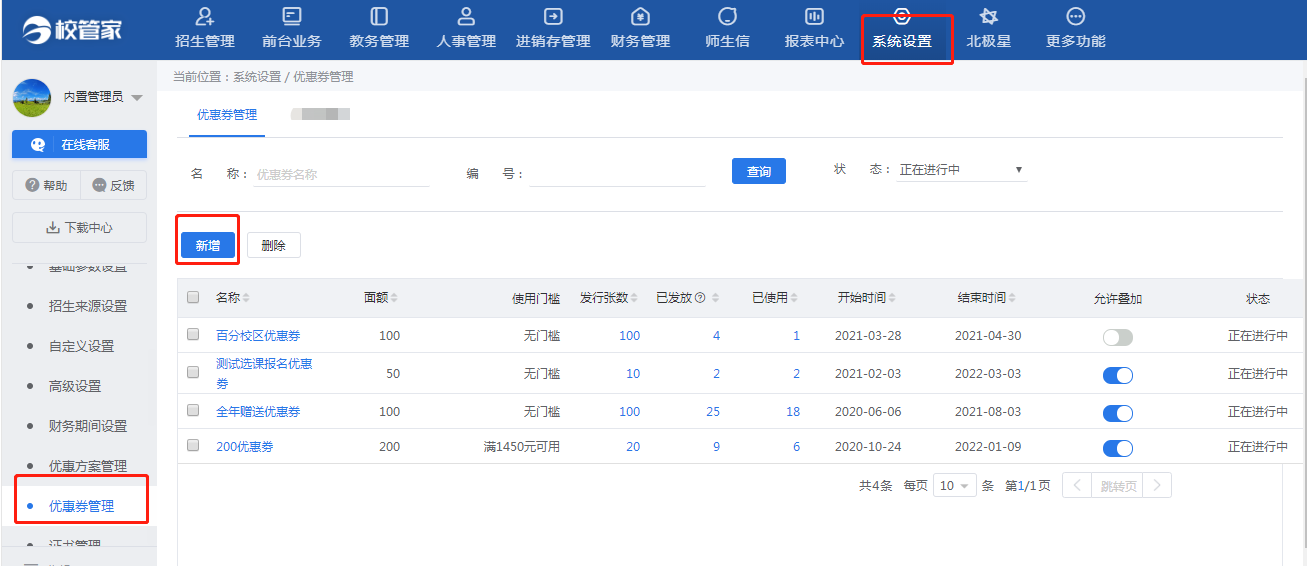Viewport: 1307px width, 566px height.
Task: Open 进销存管理 module icon
Action: (553, 17)
